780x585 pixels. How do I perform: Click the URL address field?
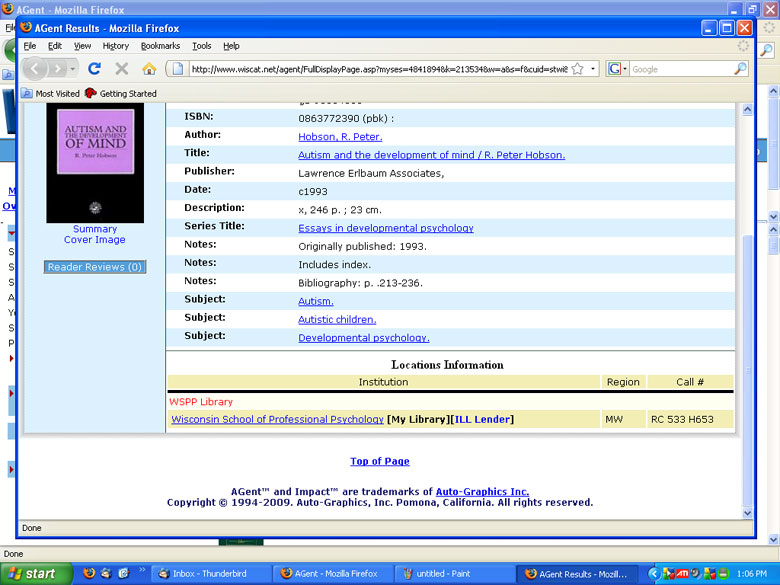coord(379,69)
